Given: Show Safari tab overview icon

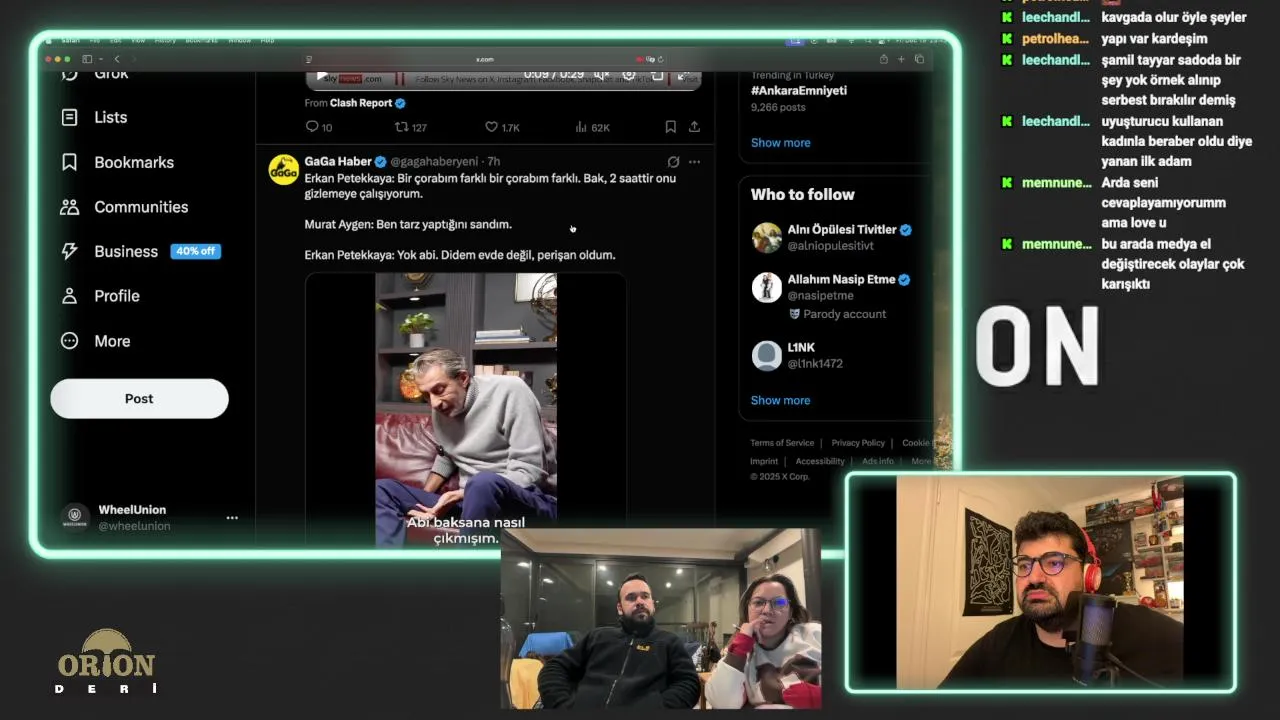Looking at the screenshot, I should click(x=919, y=59).
